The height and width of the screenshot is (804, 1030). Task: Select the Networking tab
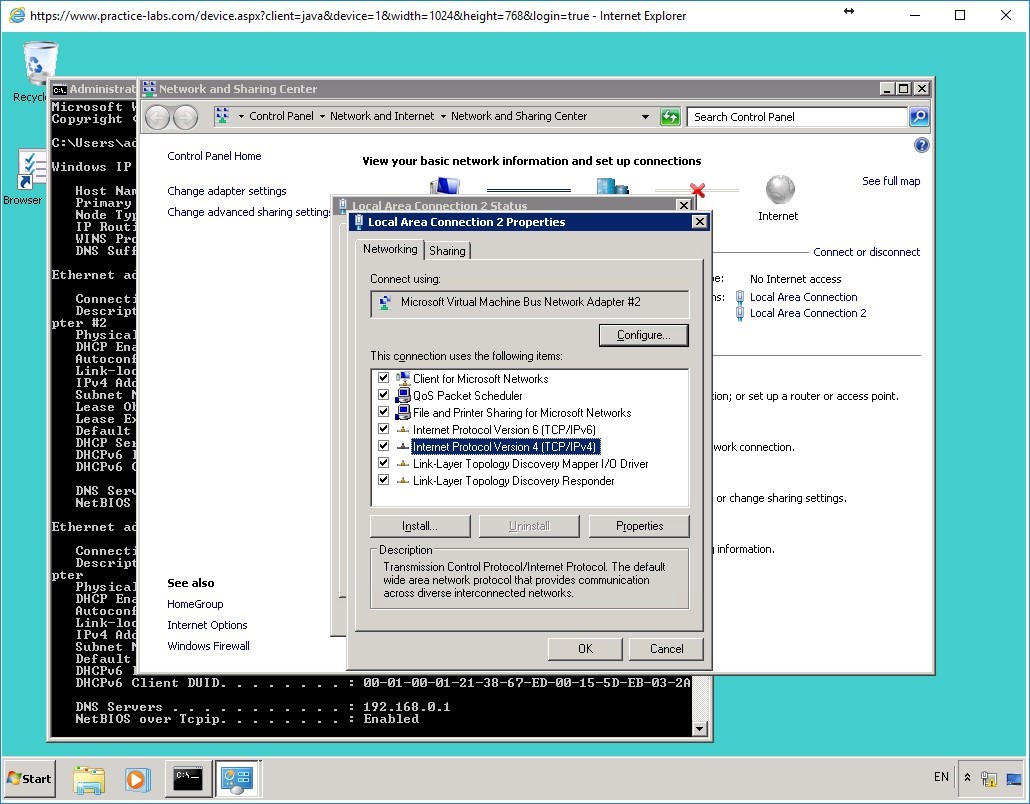coord(389,249)
